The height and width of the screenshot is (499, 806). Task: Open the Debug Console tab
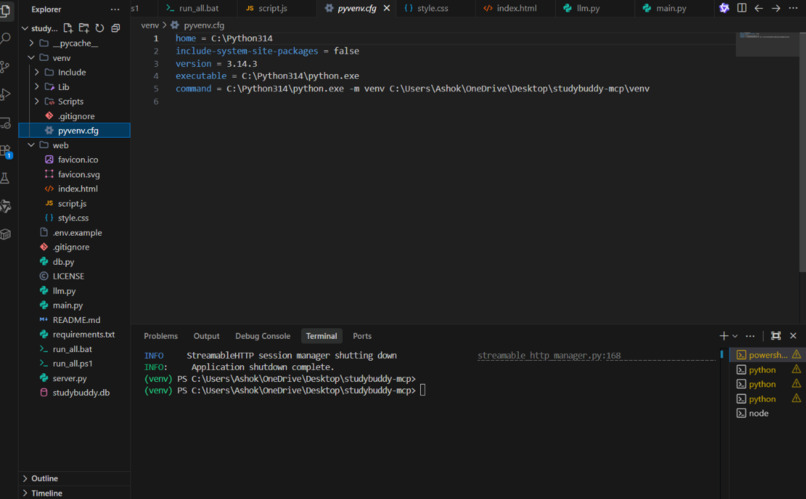click(263, 336)
